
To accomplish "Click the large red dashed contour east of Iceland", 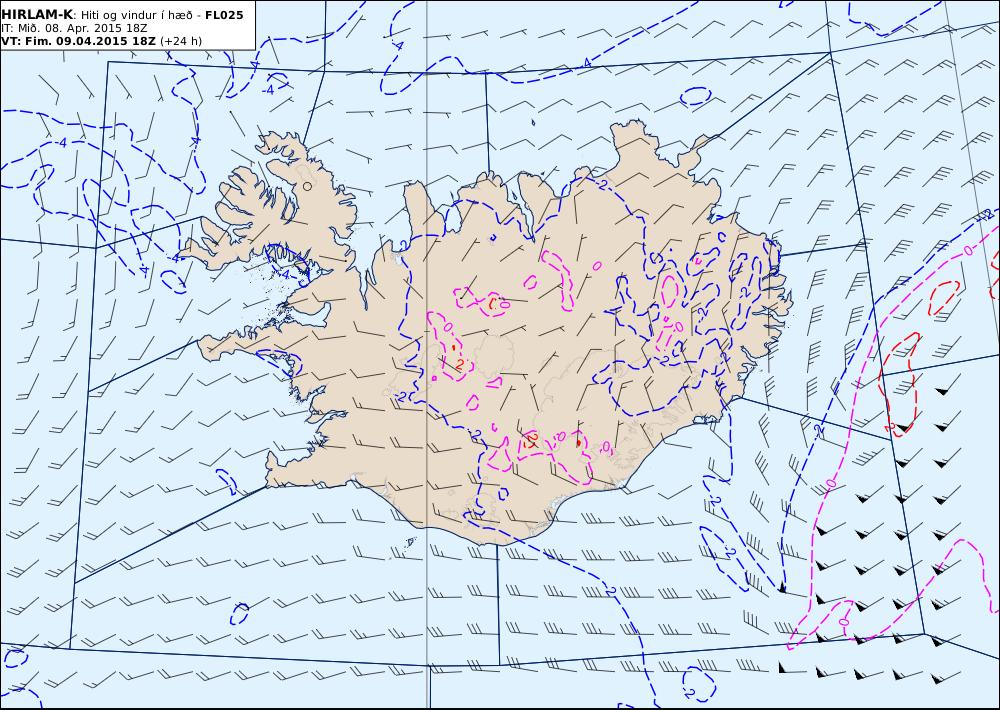I will click(x=899, y=385).
